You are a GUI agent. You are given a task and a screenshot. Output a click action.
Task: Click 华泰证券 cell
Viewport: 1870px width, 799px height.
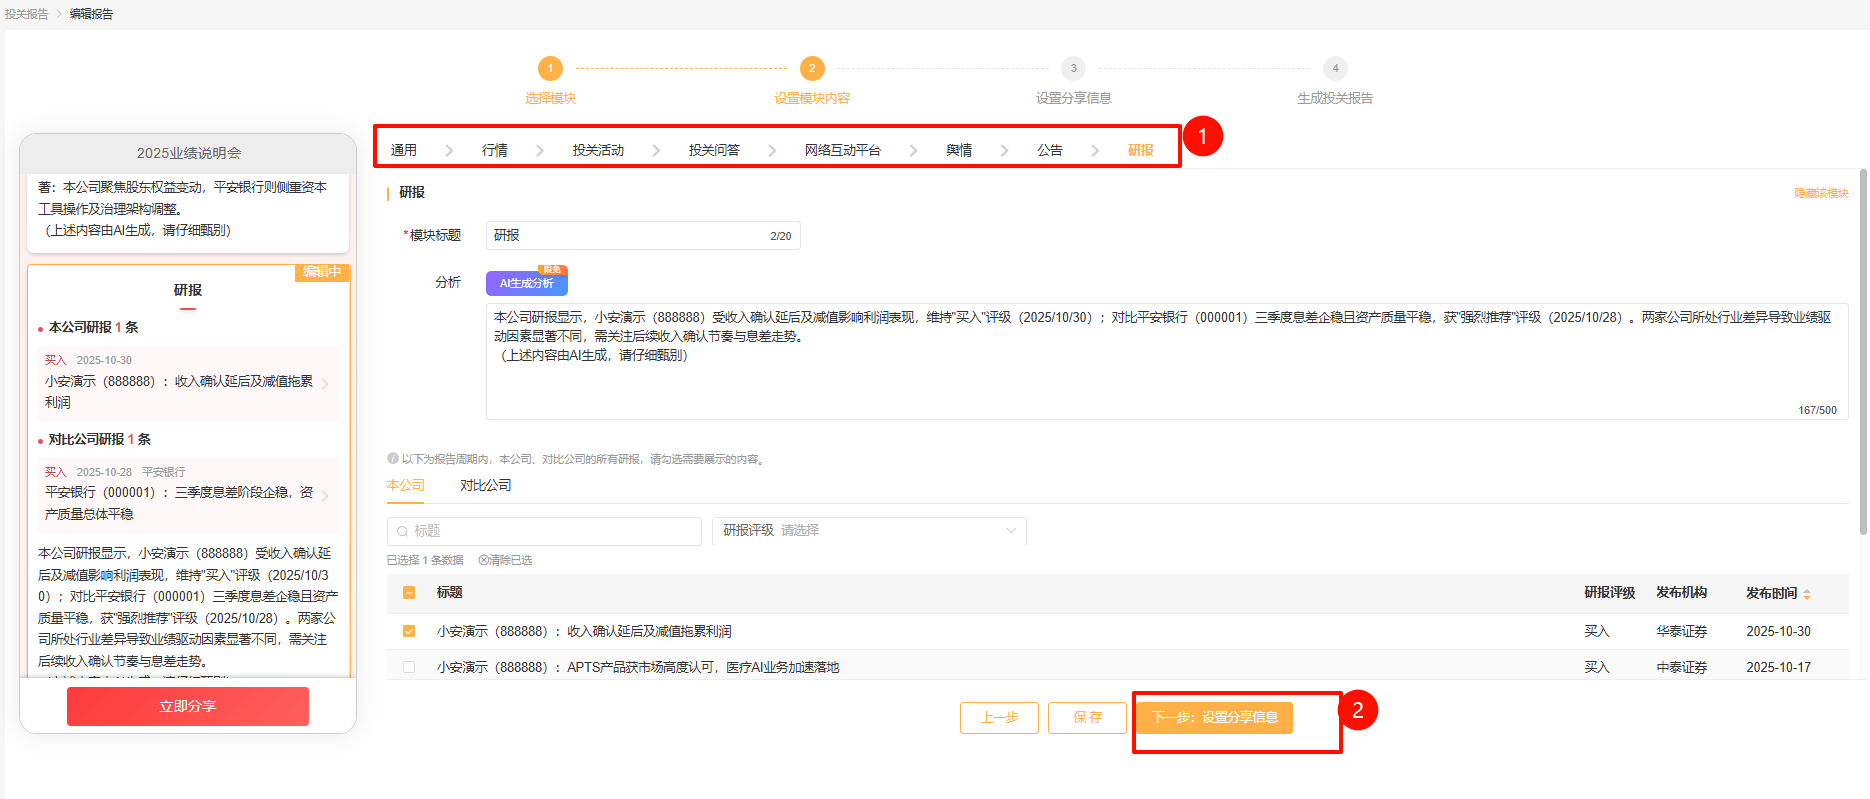(x=1682, y=631)
